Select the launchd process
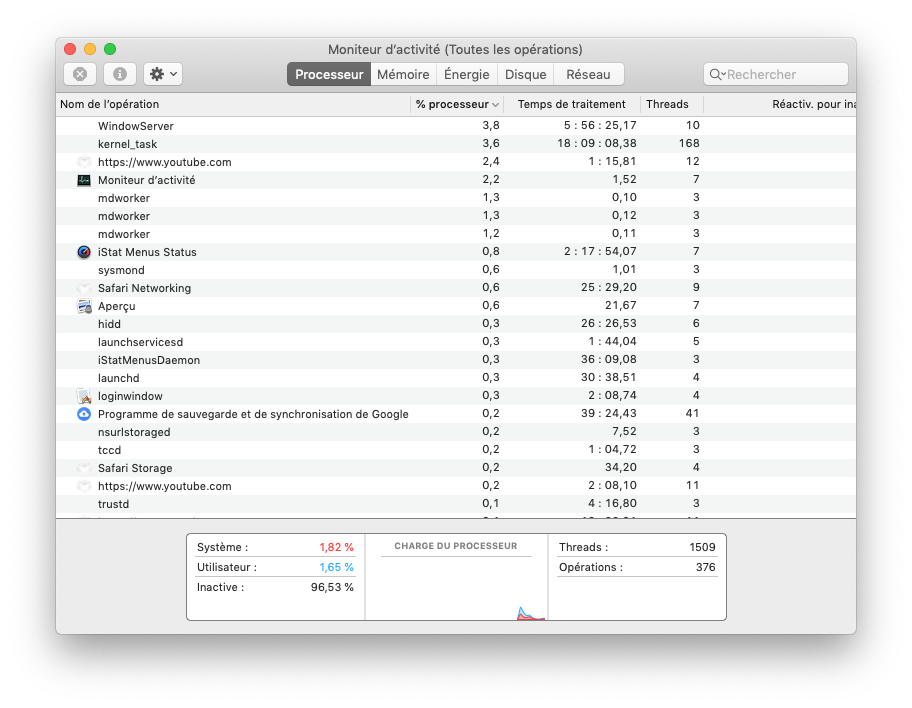Viewport: 912px width, 708px height. coord(456,378)
